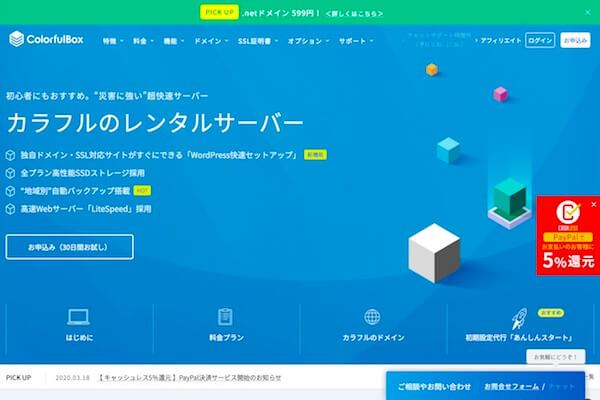Viewport: 600px width, 400px height.
Task: Expand the 料金 menu
Action: click(143, 41)
